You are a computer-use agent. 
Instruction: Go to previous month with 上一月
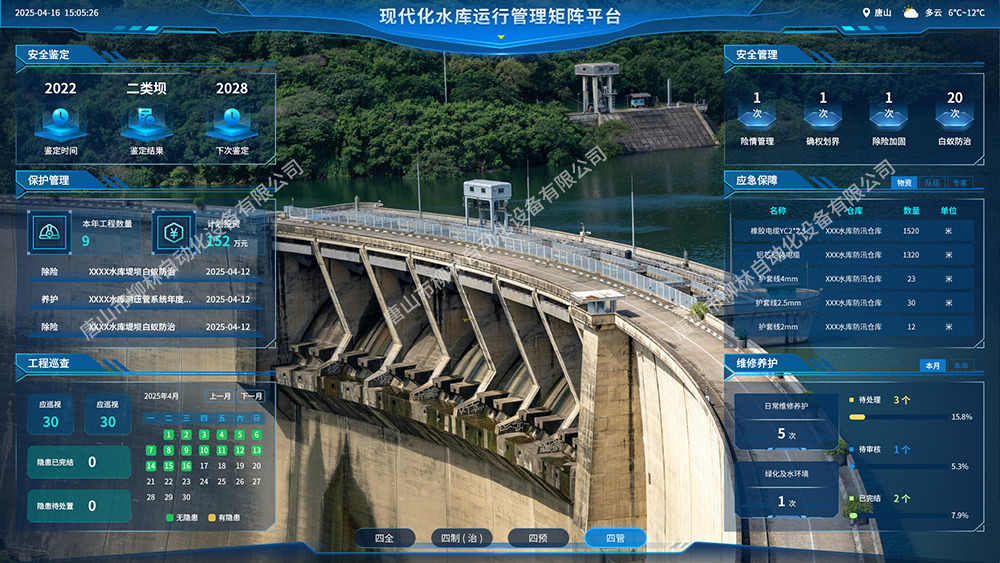pos(219,396)
